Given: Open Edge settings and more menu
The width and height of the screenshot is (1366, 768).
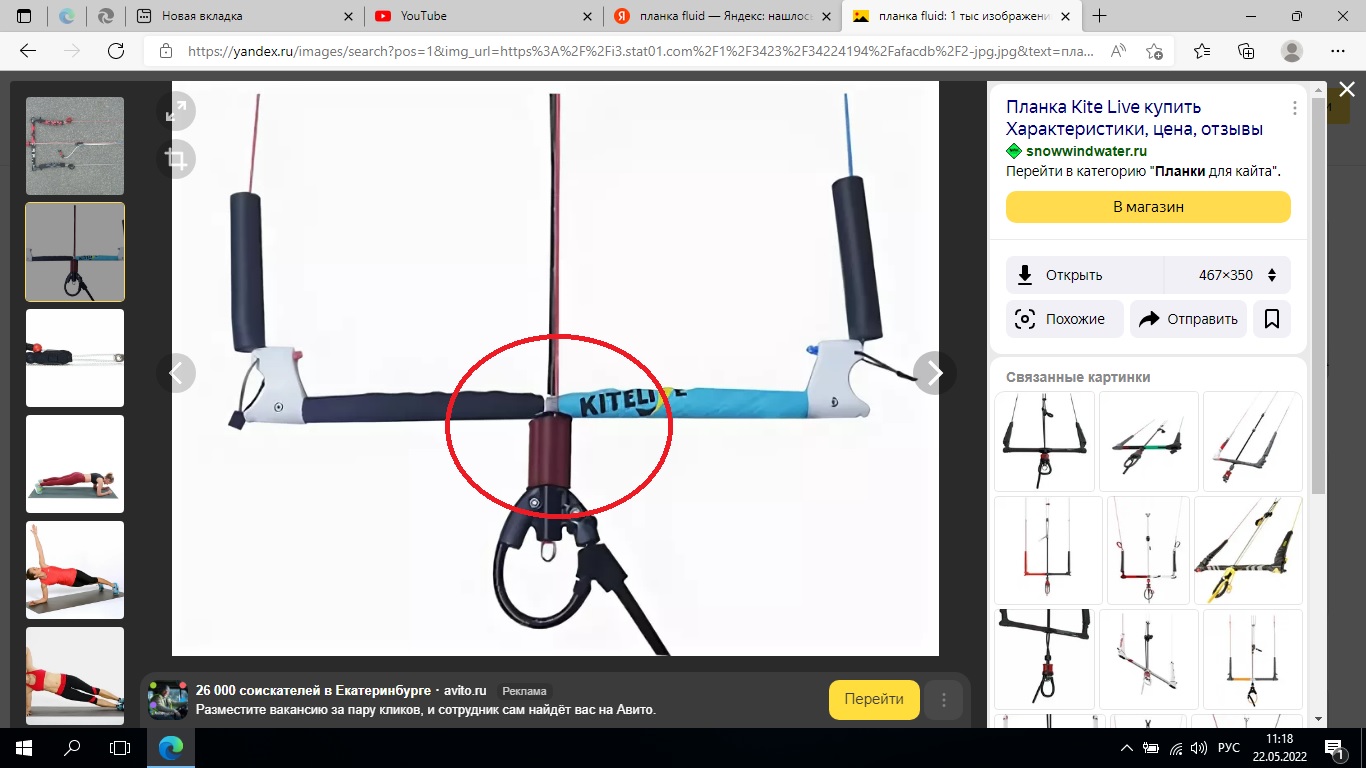Looking at the screenshot, I should 1338,51.
